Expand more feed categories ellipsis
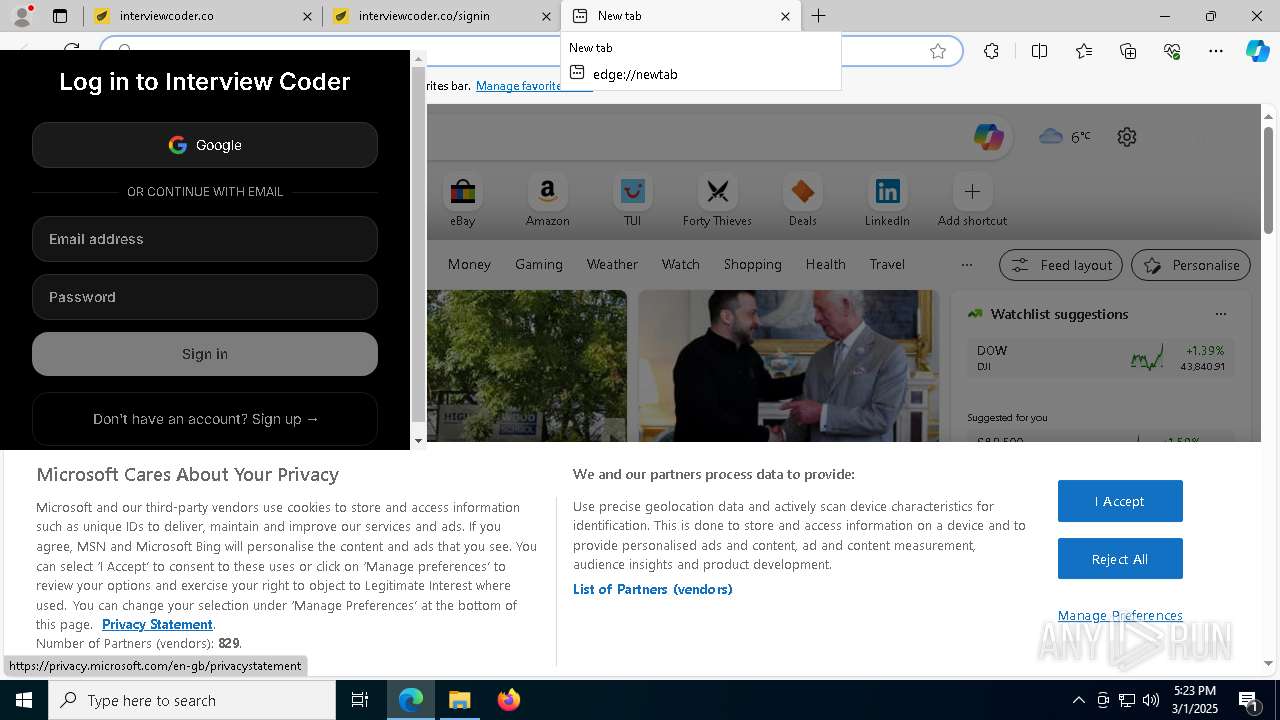The width and height of the screenshot is (1280, 720). tap(966, 265)
